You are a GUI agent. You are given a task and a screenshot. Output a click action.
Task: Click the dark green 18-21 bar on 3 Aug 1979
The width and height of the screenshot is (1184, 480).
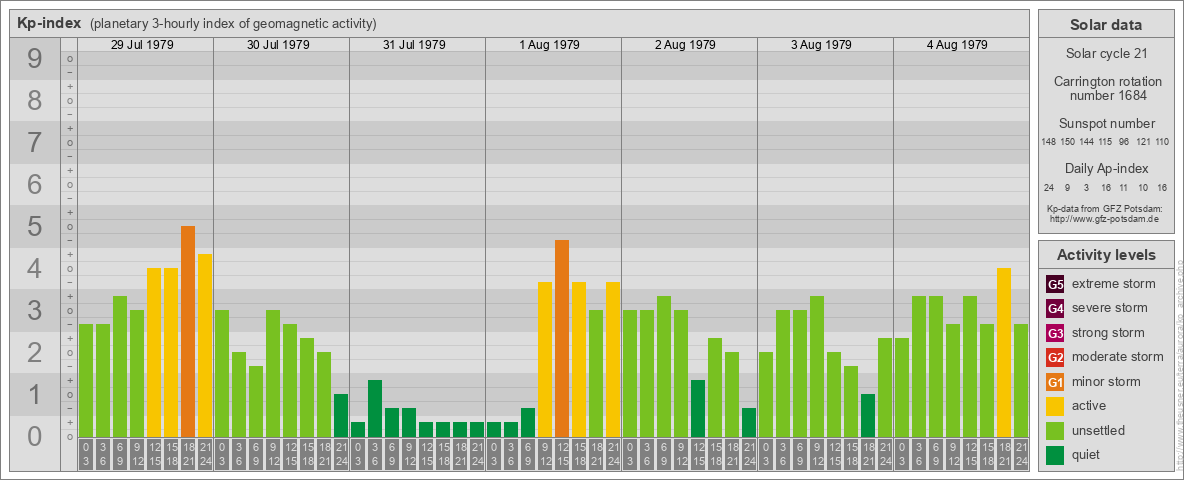pyautogui.click(x=868, y=415)
